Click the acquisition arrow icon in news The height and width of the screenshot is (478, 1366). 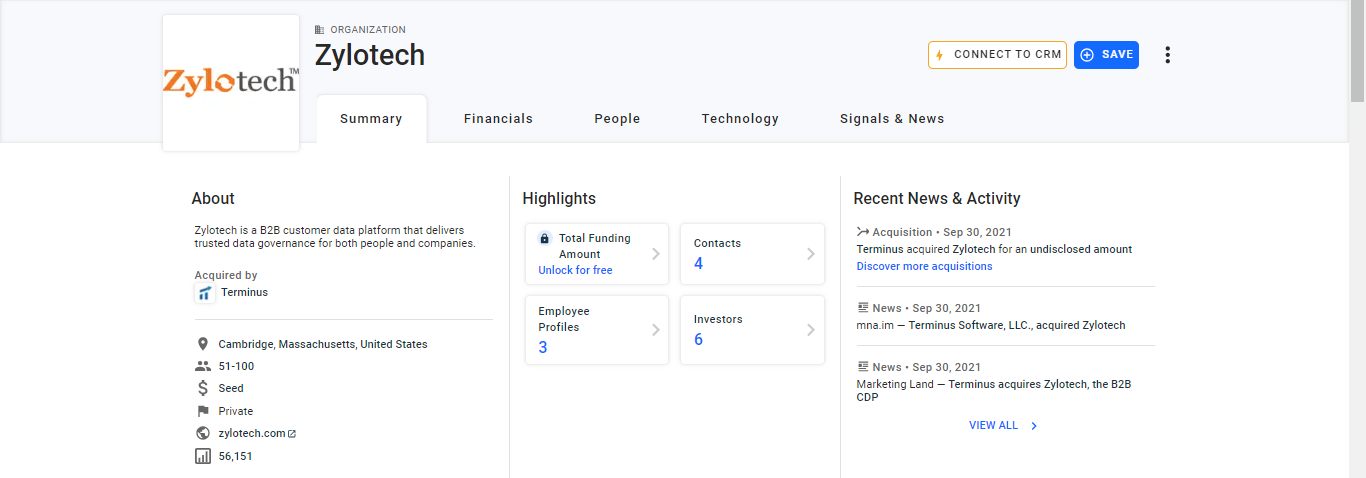(863, 232)
